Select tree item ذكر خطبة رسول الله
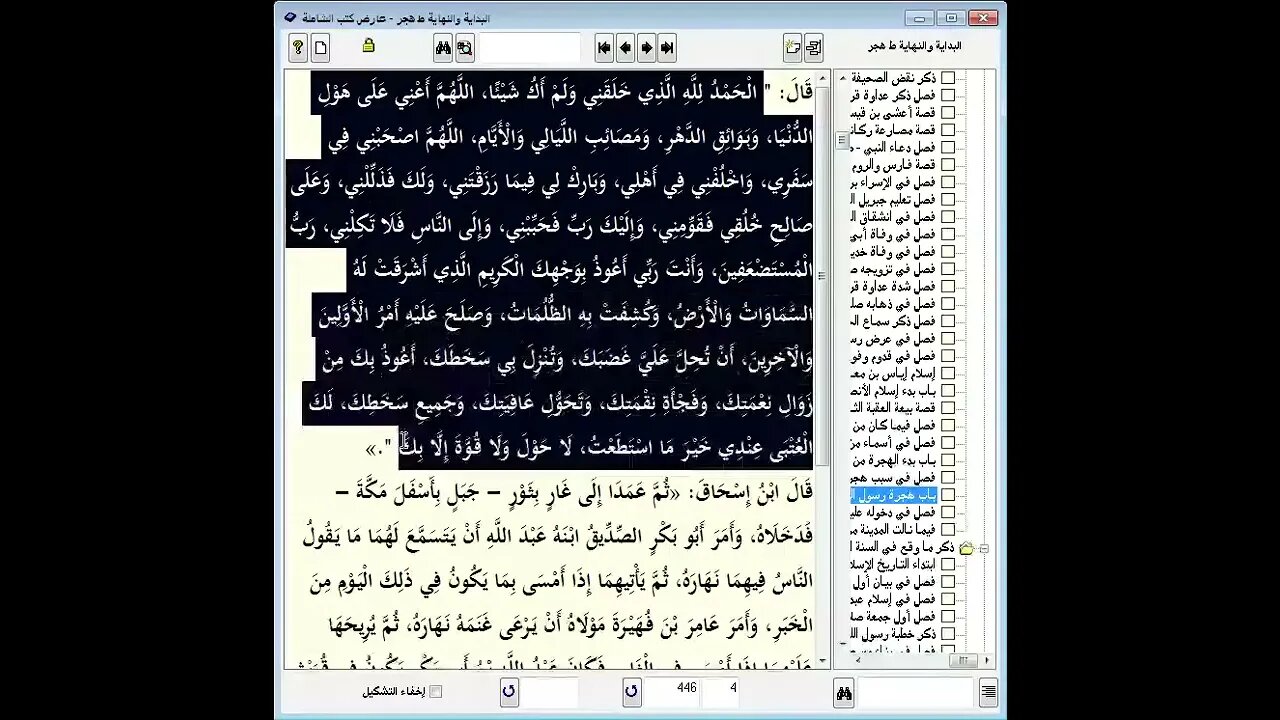 (893, 634)
